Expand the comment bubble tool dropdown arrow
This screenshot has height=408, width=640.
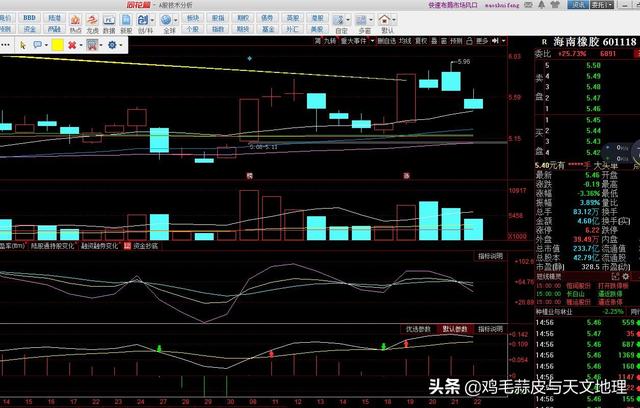tap(46, 45)
